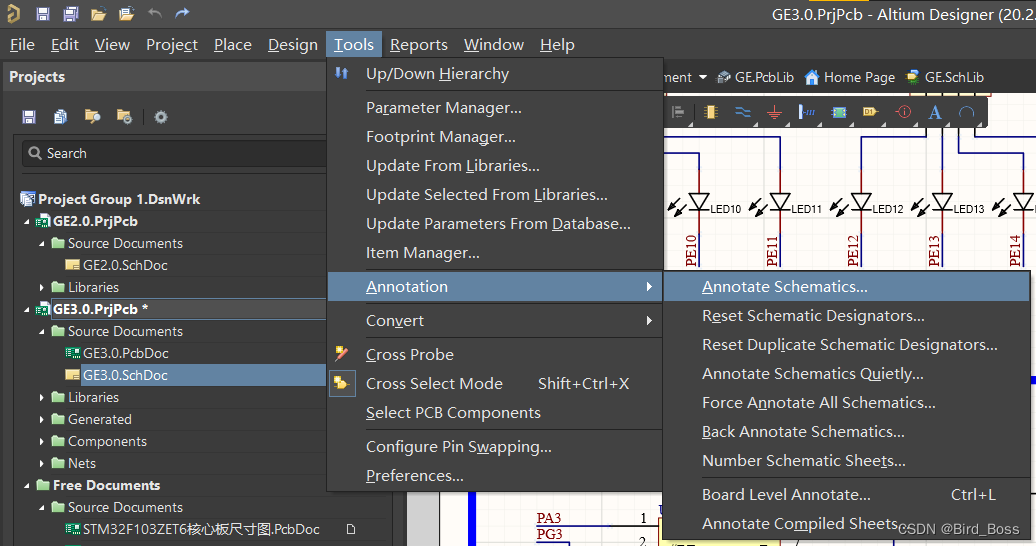Screen dimensions: 1036x546
Task: Click the Open Project icon in the title bar
Action: 126,13
